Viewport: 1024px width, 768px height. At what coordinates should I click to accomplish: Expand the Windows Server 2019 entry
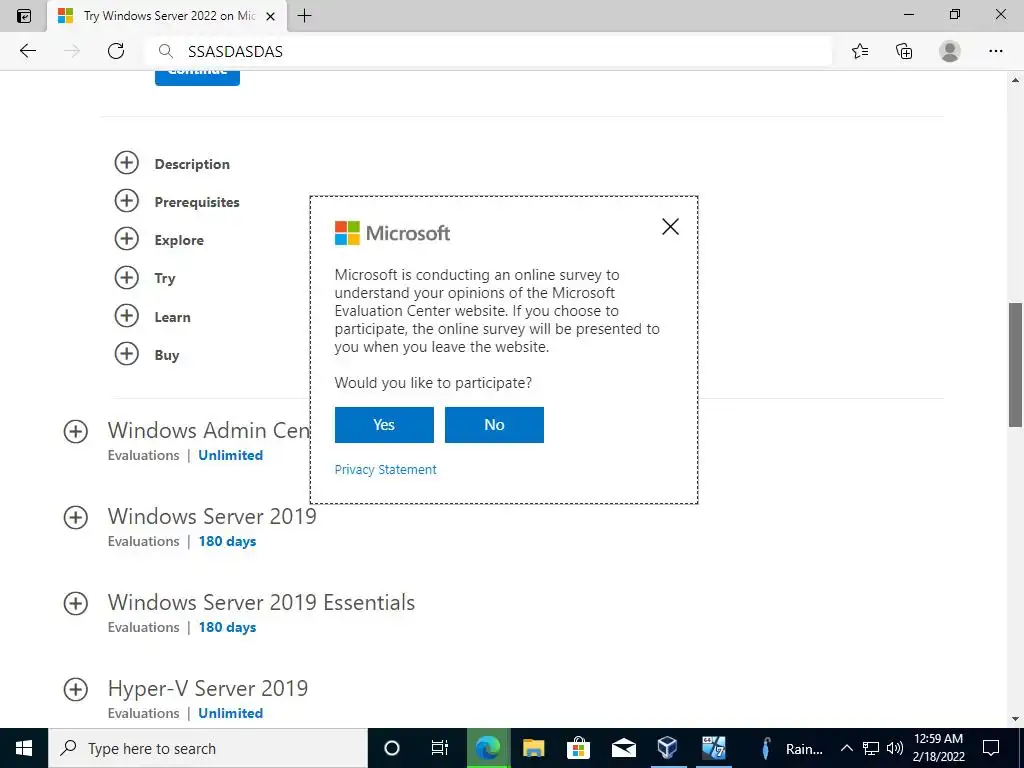76,518
